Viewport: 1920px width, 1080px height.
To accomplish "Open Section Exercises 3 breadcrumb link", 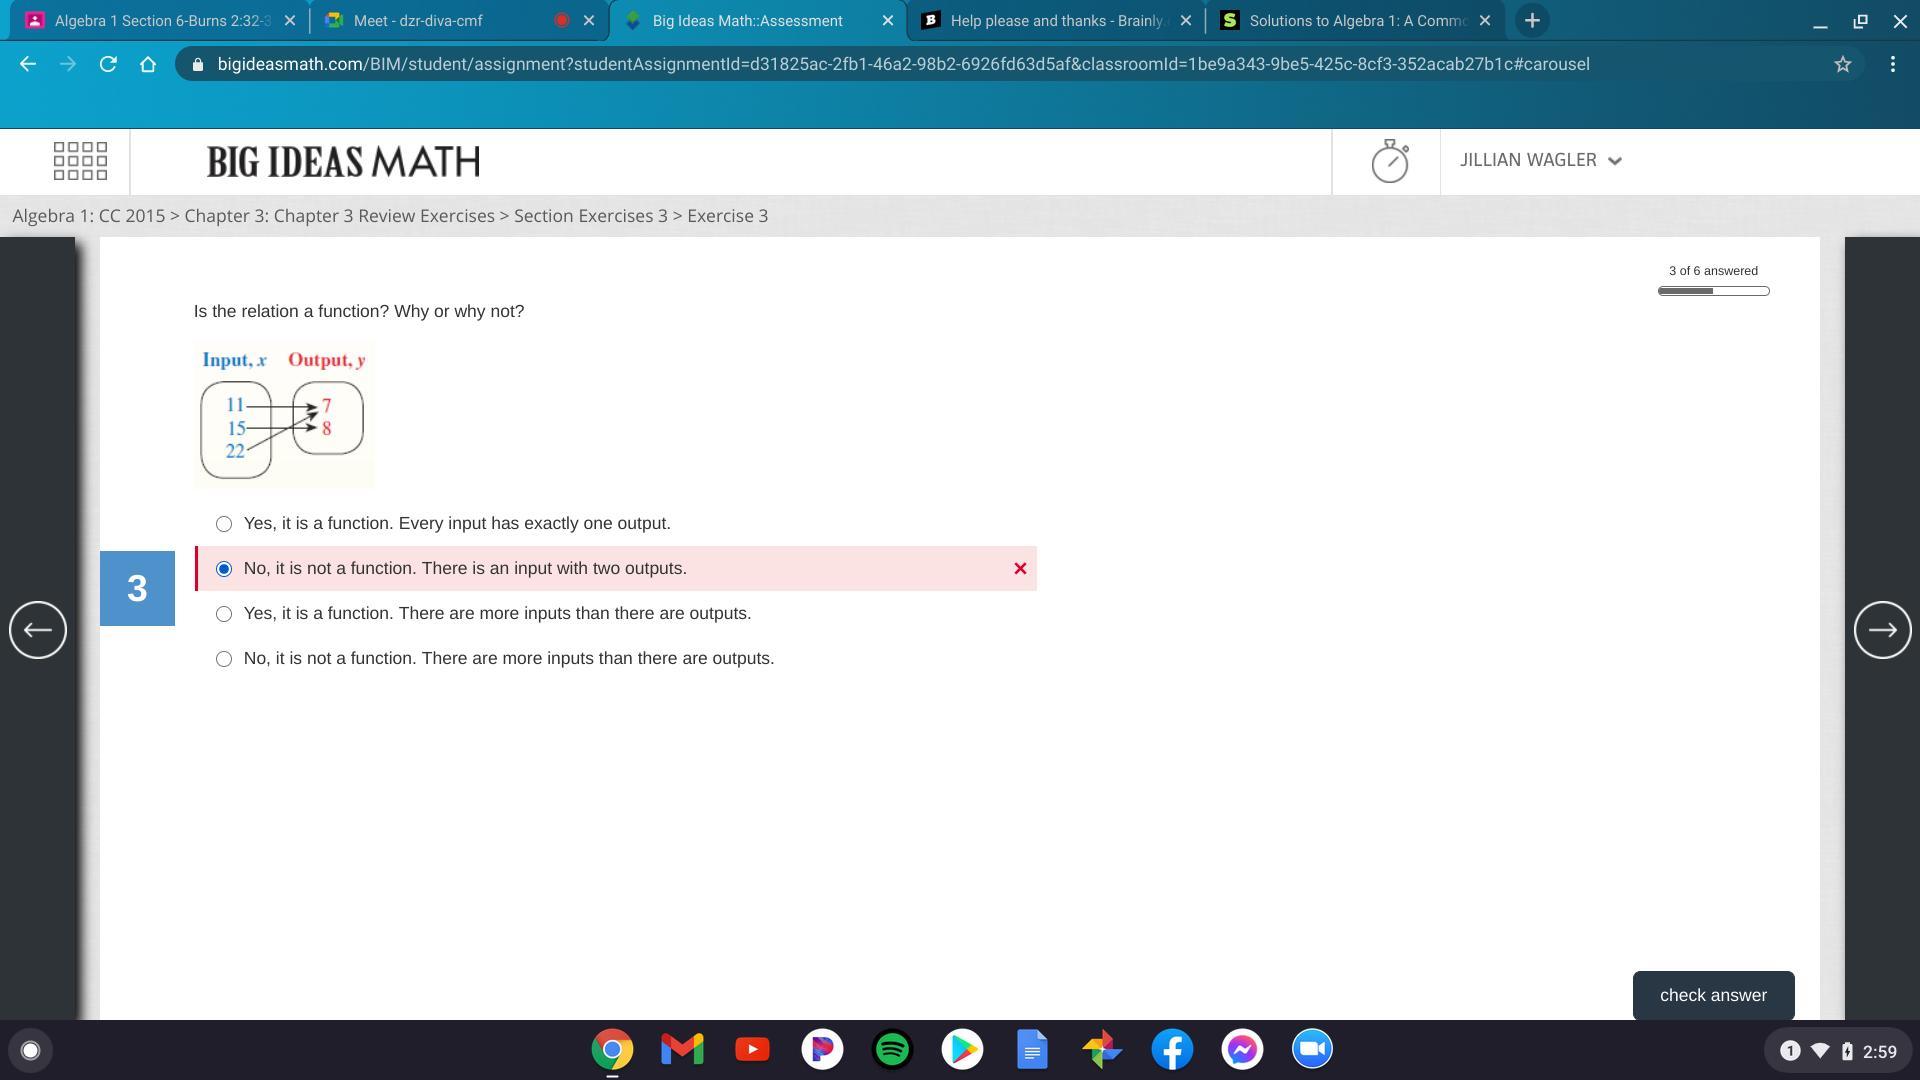I will [x=590, y=216].
